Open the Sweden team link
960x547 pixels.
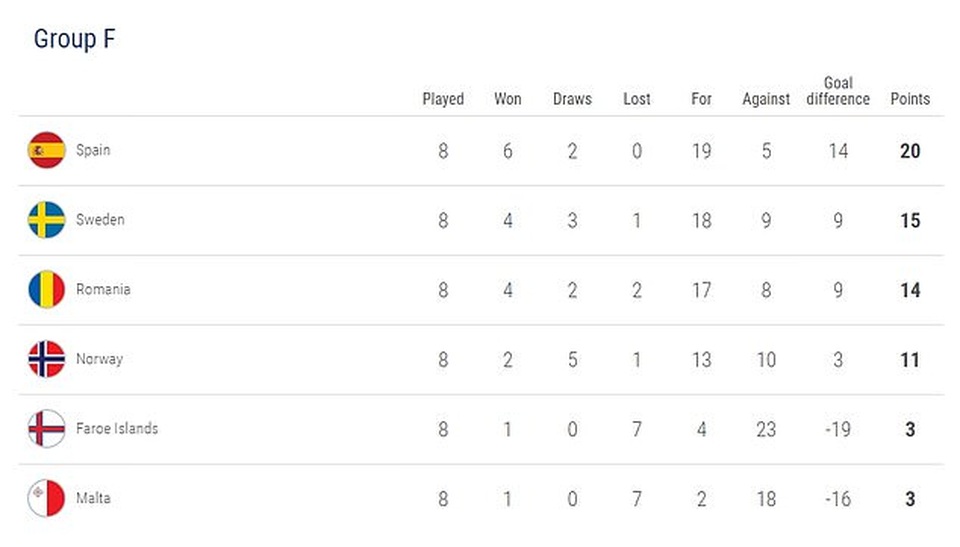tap(100, 220)
